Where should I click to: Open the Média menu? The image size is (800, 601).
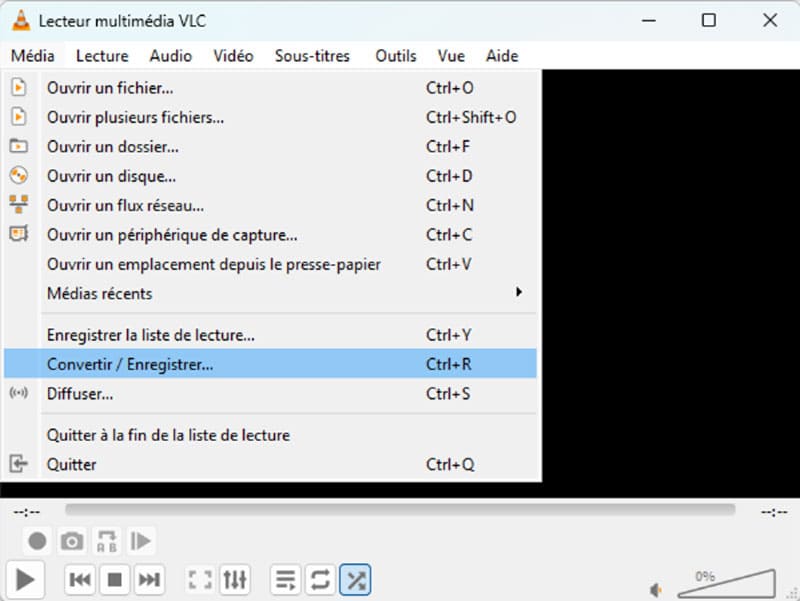click(x=33, y=55)
